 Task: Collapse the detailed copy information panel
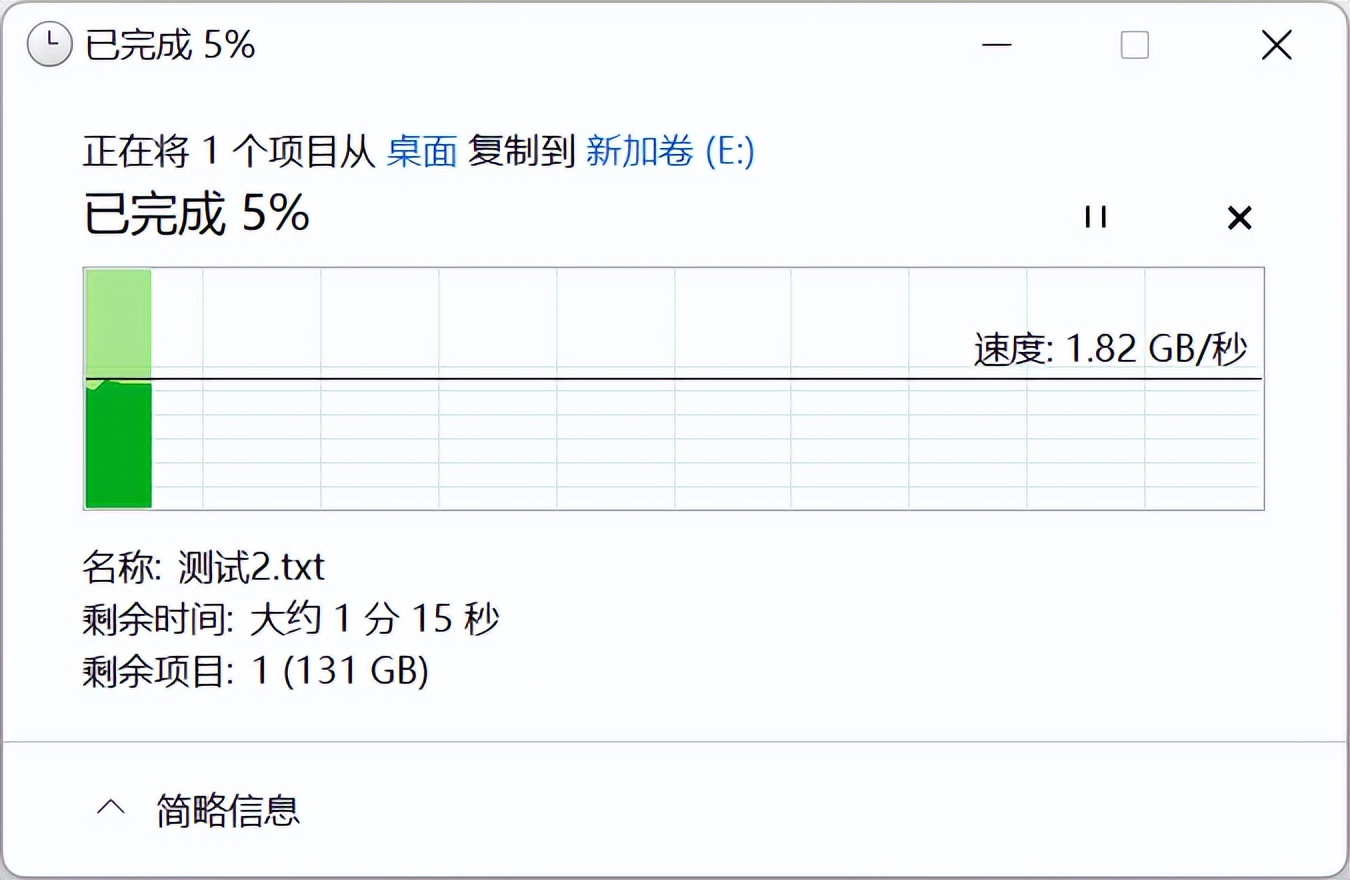tap(110, 805)
